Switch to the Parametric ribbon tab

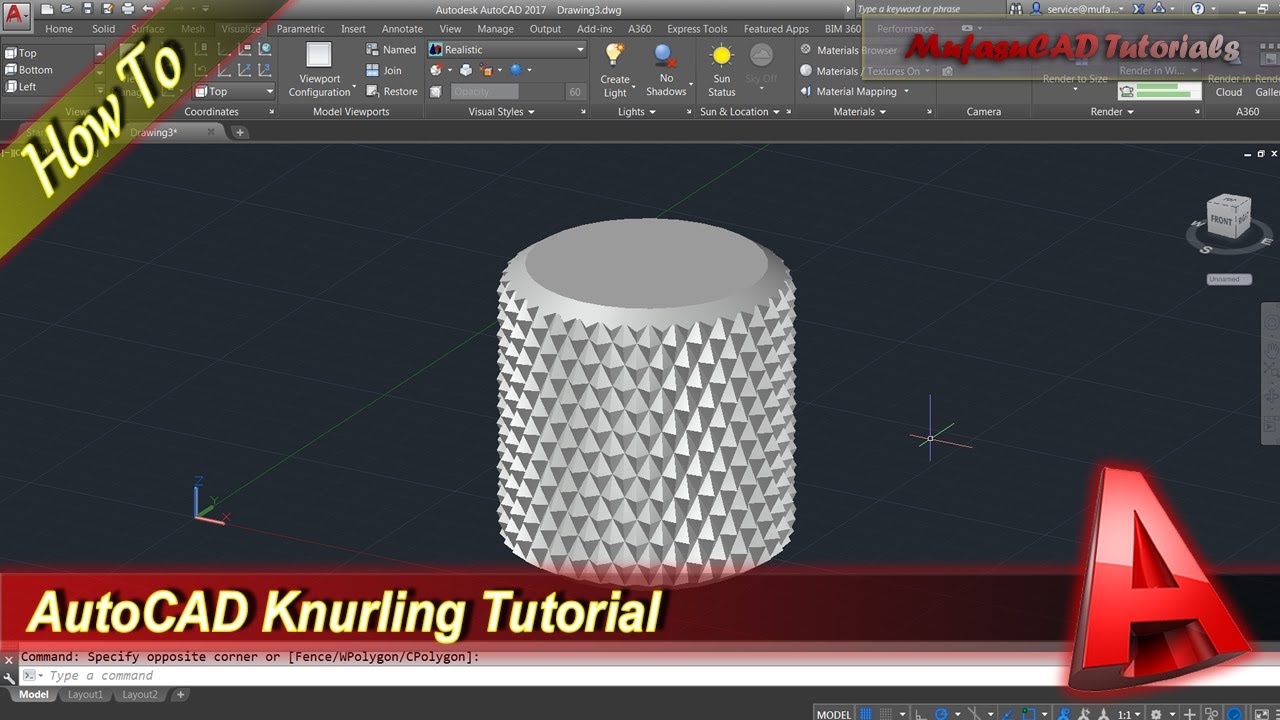point(300,29)
